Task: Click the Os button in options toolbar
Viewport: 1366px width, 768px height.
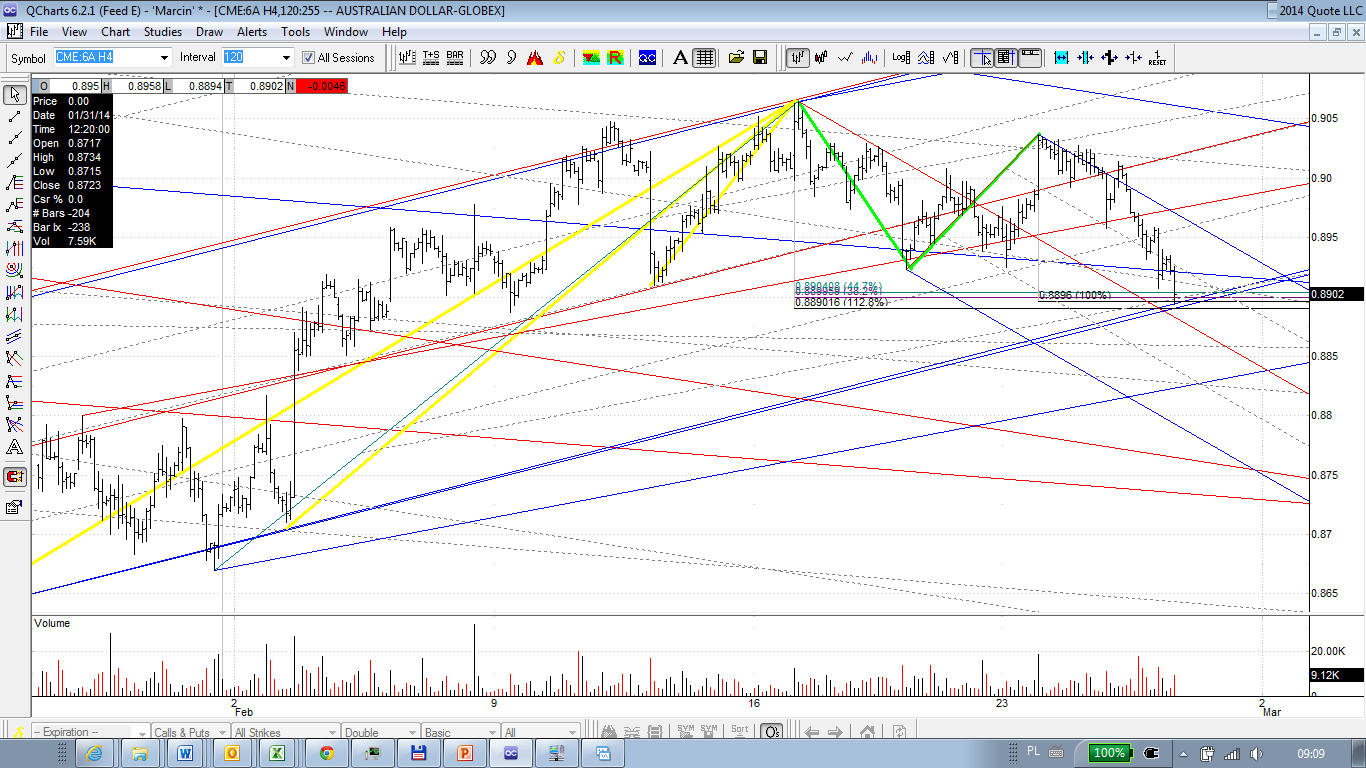Action: 770,732
